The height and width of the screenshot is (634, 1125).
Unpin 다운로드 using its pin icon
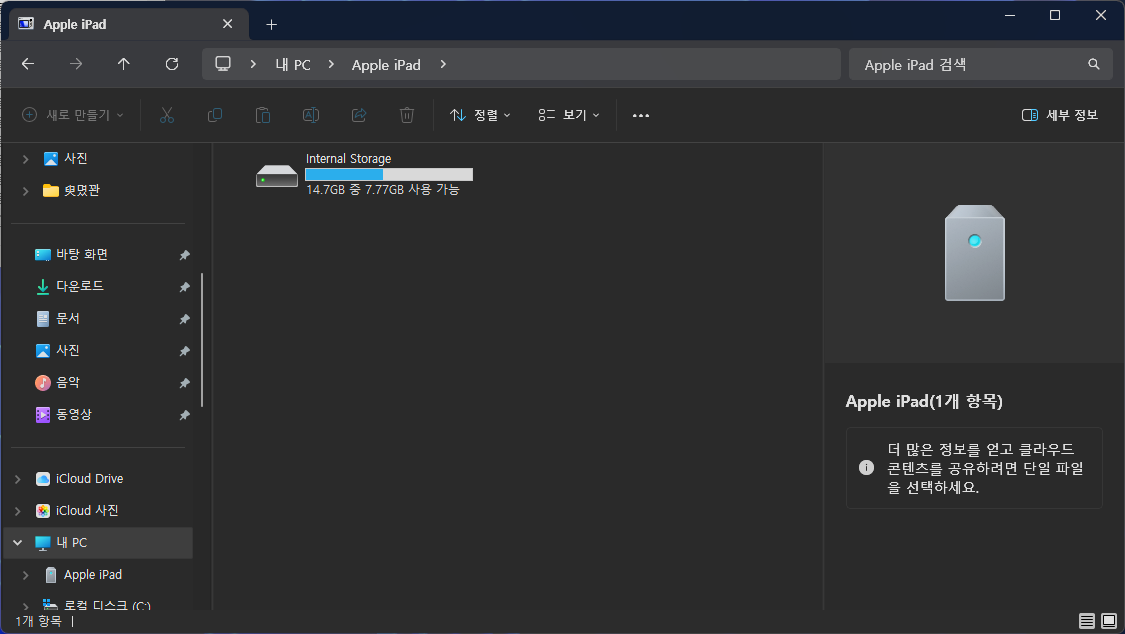point(184,287)
